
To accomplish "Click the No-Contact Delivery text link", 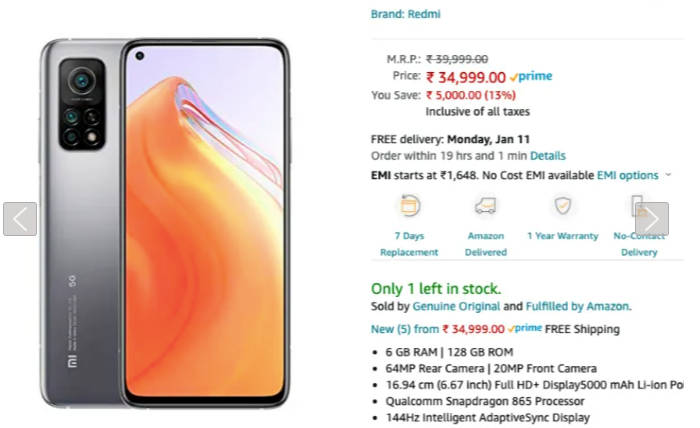I will [x=639, y=244].
